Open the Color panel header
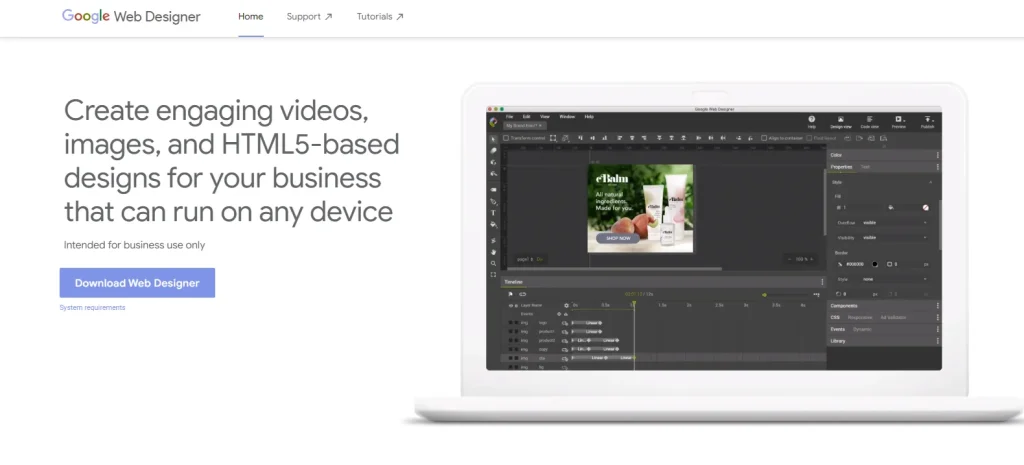 (x=884, y=155)
